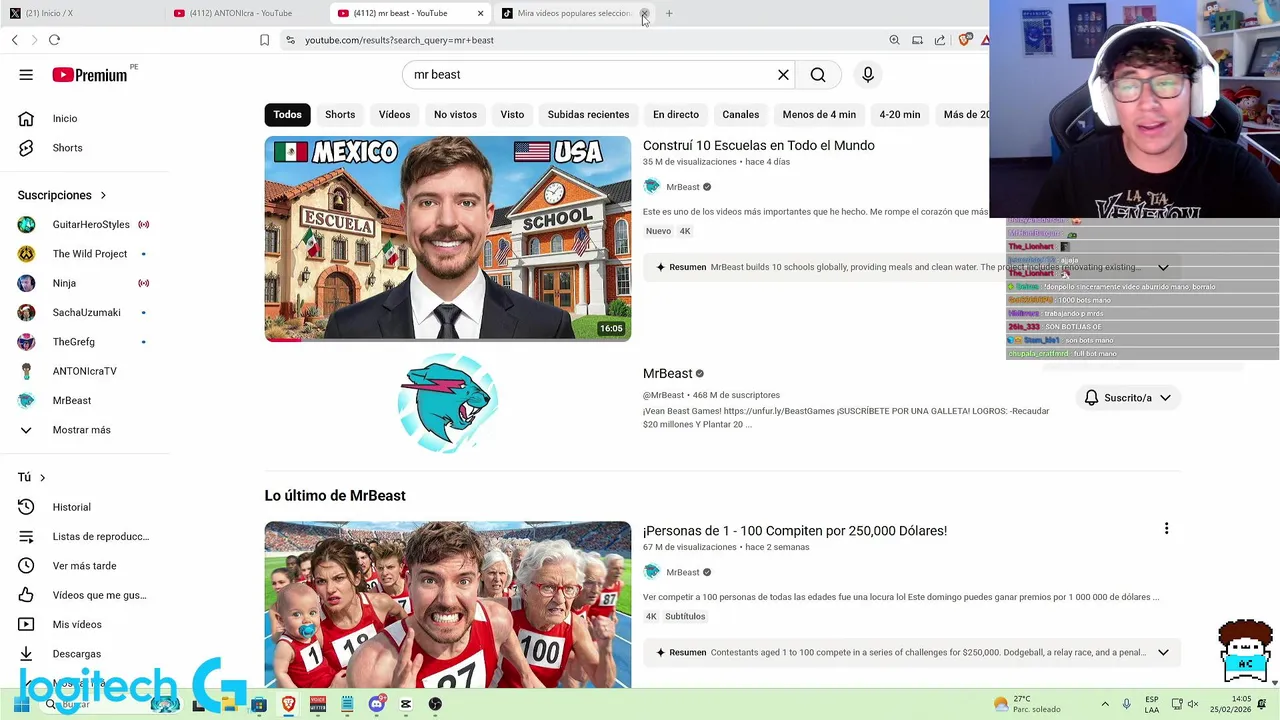Open the MrBeast channel avatar logo
Screen dimensions: 1280x720
click(447, 403)
